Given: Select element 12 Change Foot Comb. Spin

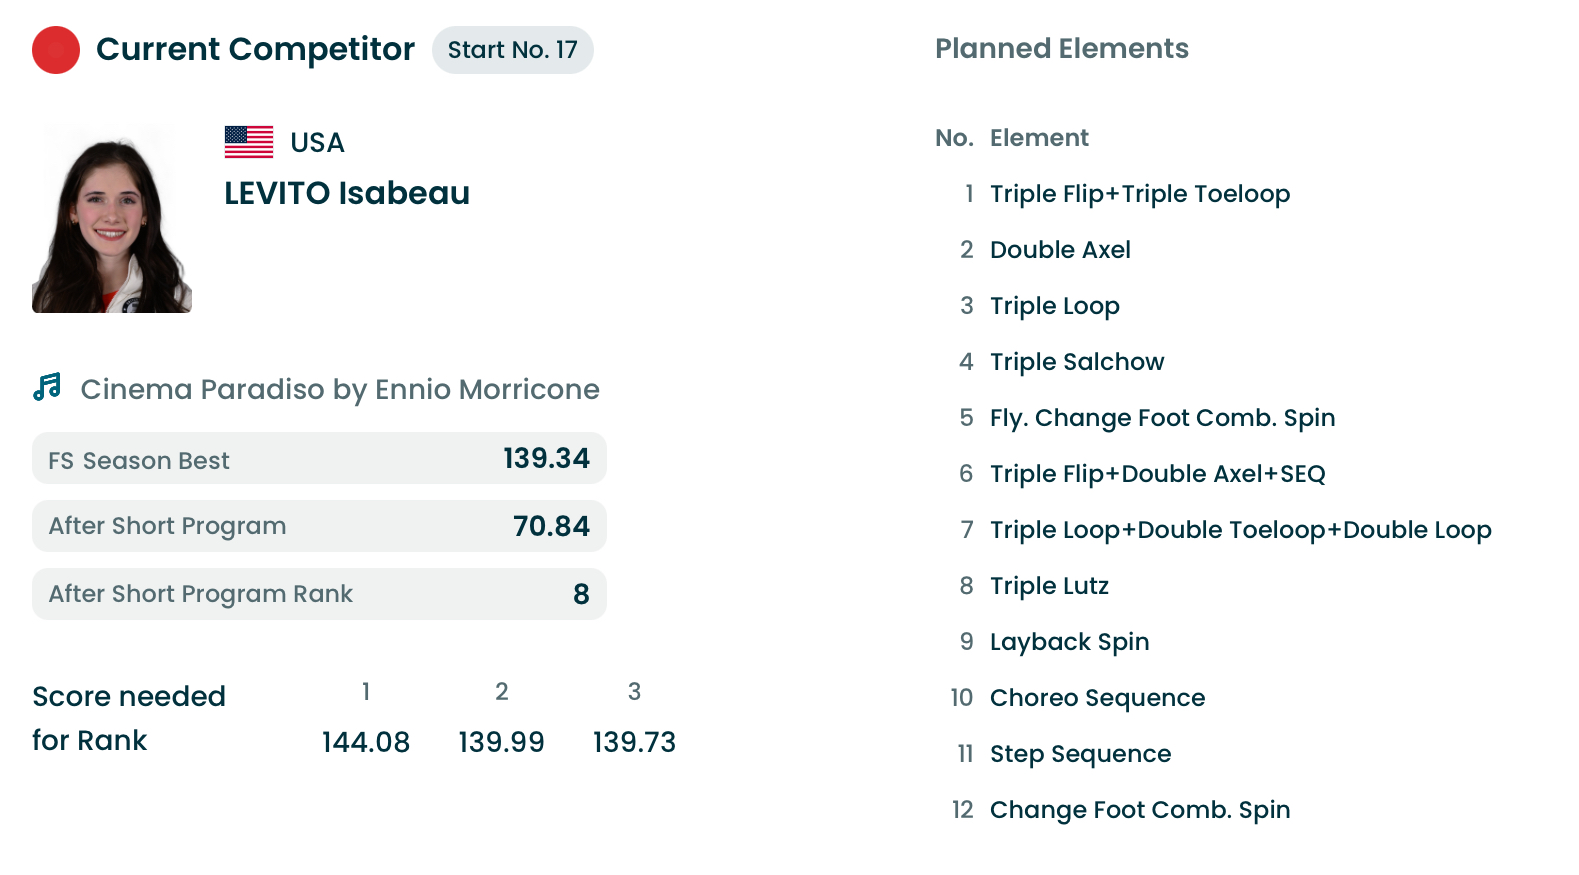Looking at the screenshot, I should (1140, 810).
